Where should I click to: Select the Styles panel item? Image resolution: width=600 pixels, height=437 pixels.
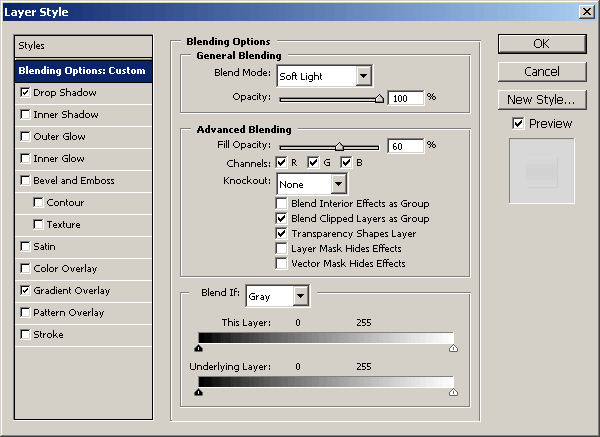click(83, 46)
